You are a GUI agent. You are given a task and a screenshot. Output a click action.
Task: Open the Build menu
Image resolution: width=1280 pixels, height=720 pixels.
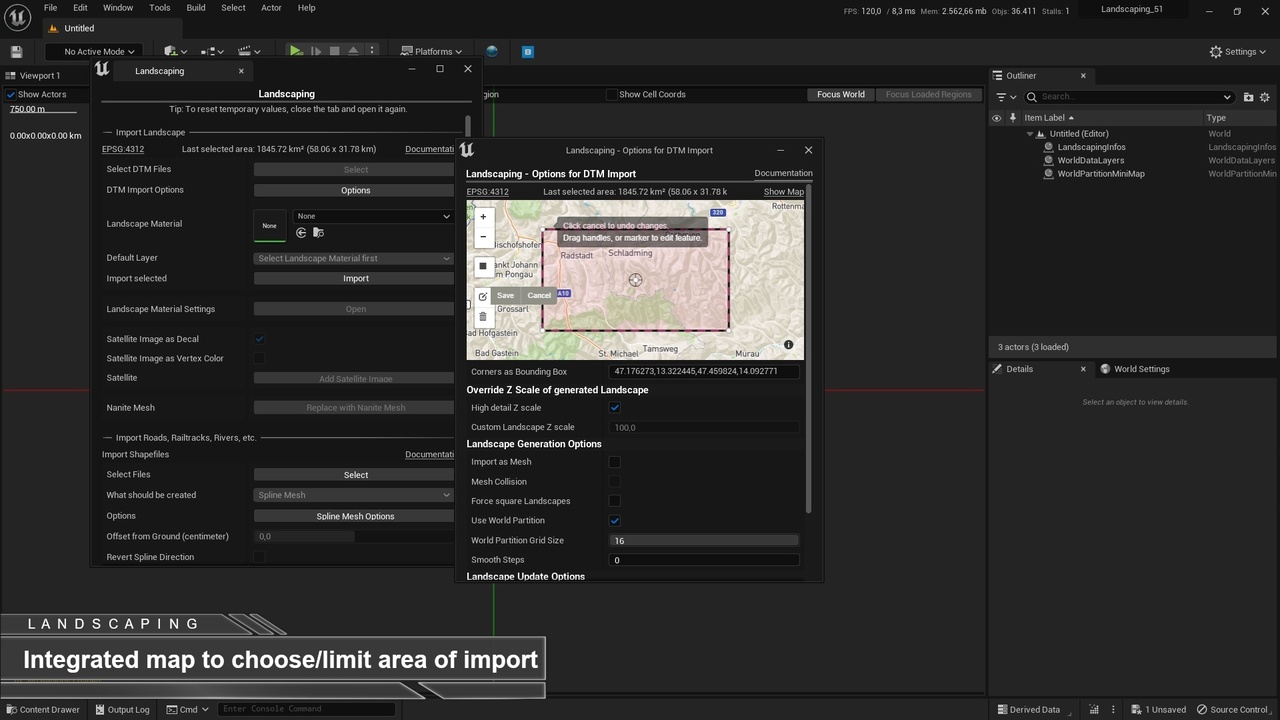(196, 8)
